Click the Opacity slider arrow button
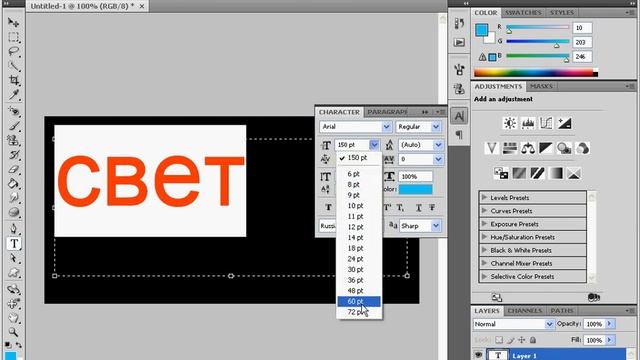Screen dimensions: 640x360 pos(610,324)
